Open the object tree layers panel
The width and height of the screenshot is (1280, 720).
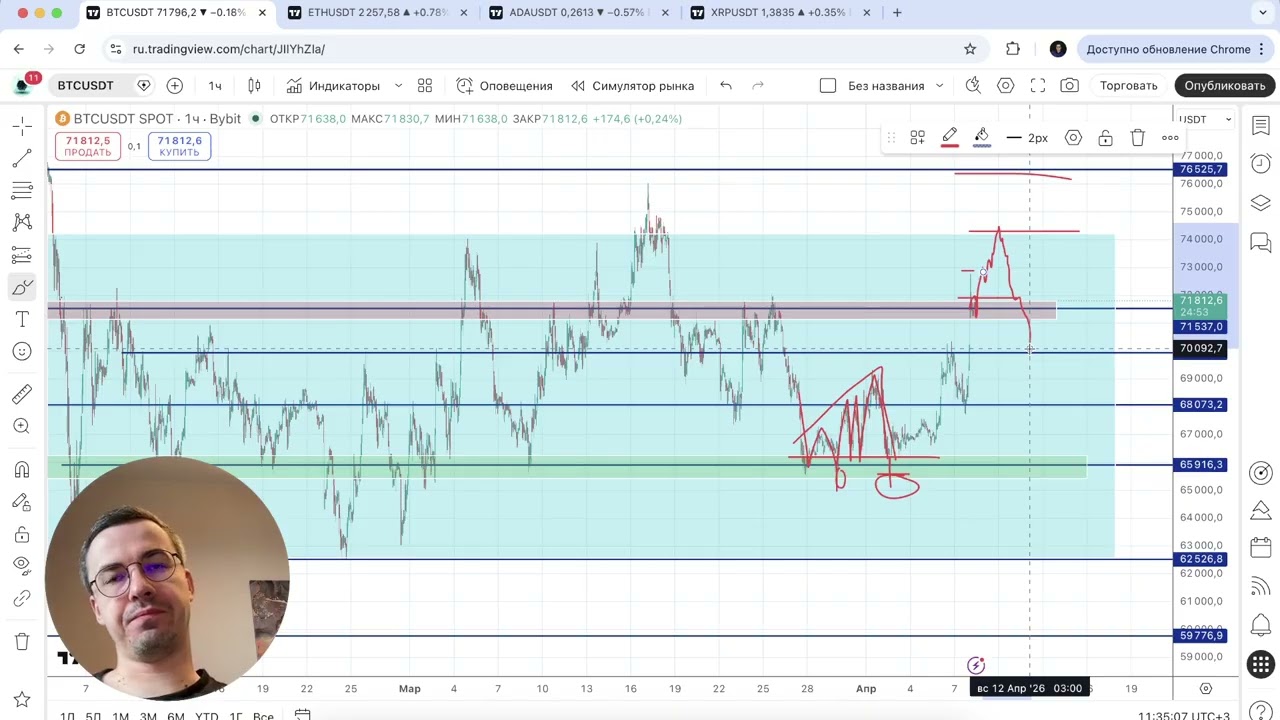[x=1261, y=203]
